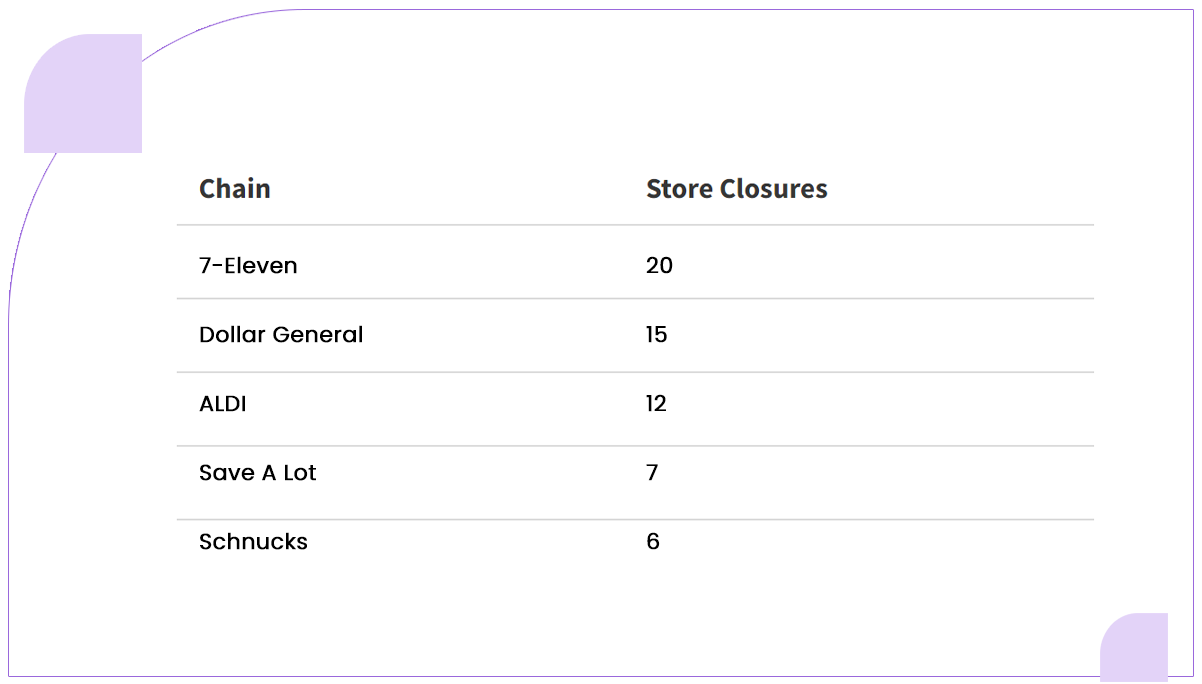Click the Chain column header

tap(235, 189)
